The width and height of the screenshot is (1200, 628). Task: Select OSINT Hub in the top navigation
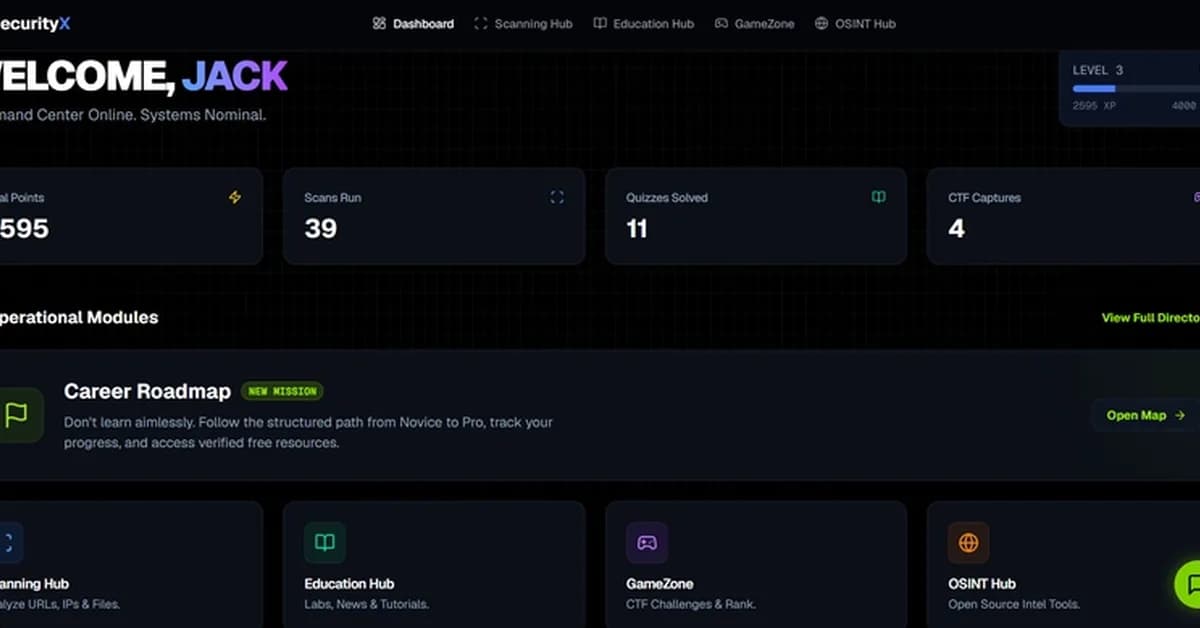[855, 24]
